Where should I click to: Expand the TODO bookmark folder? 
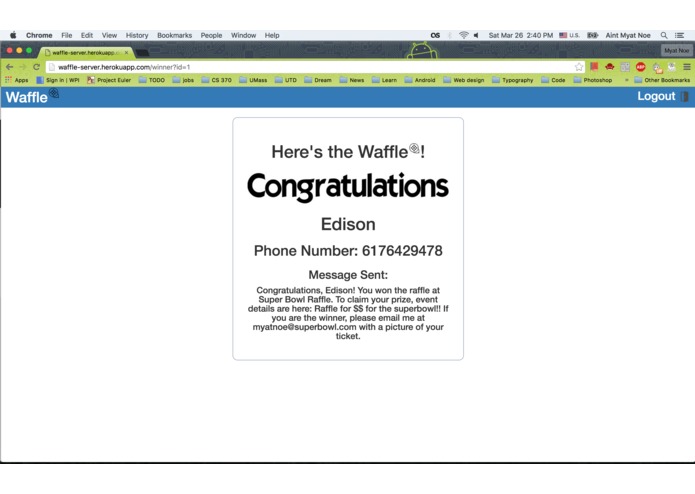tap(152, 80)
